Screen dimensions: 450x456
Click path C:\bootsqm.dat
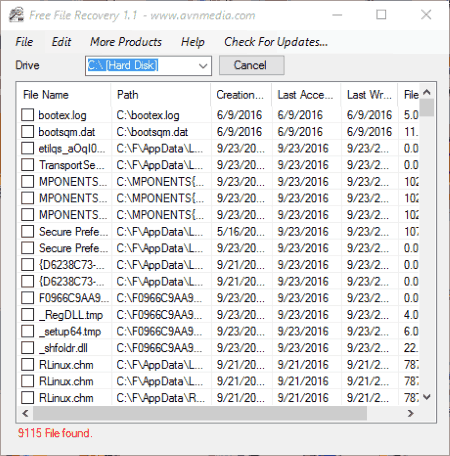[152, 132]
